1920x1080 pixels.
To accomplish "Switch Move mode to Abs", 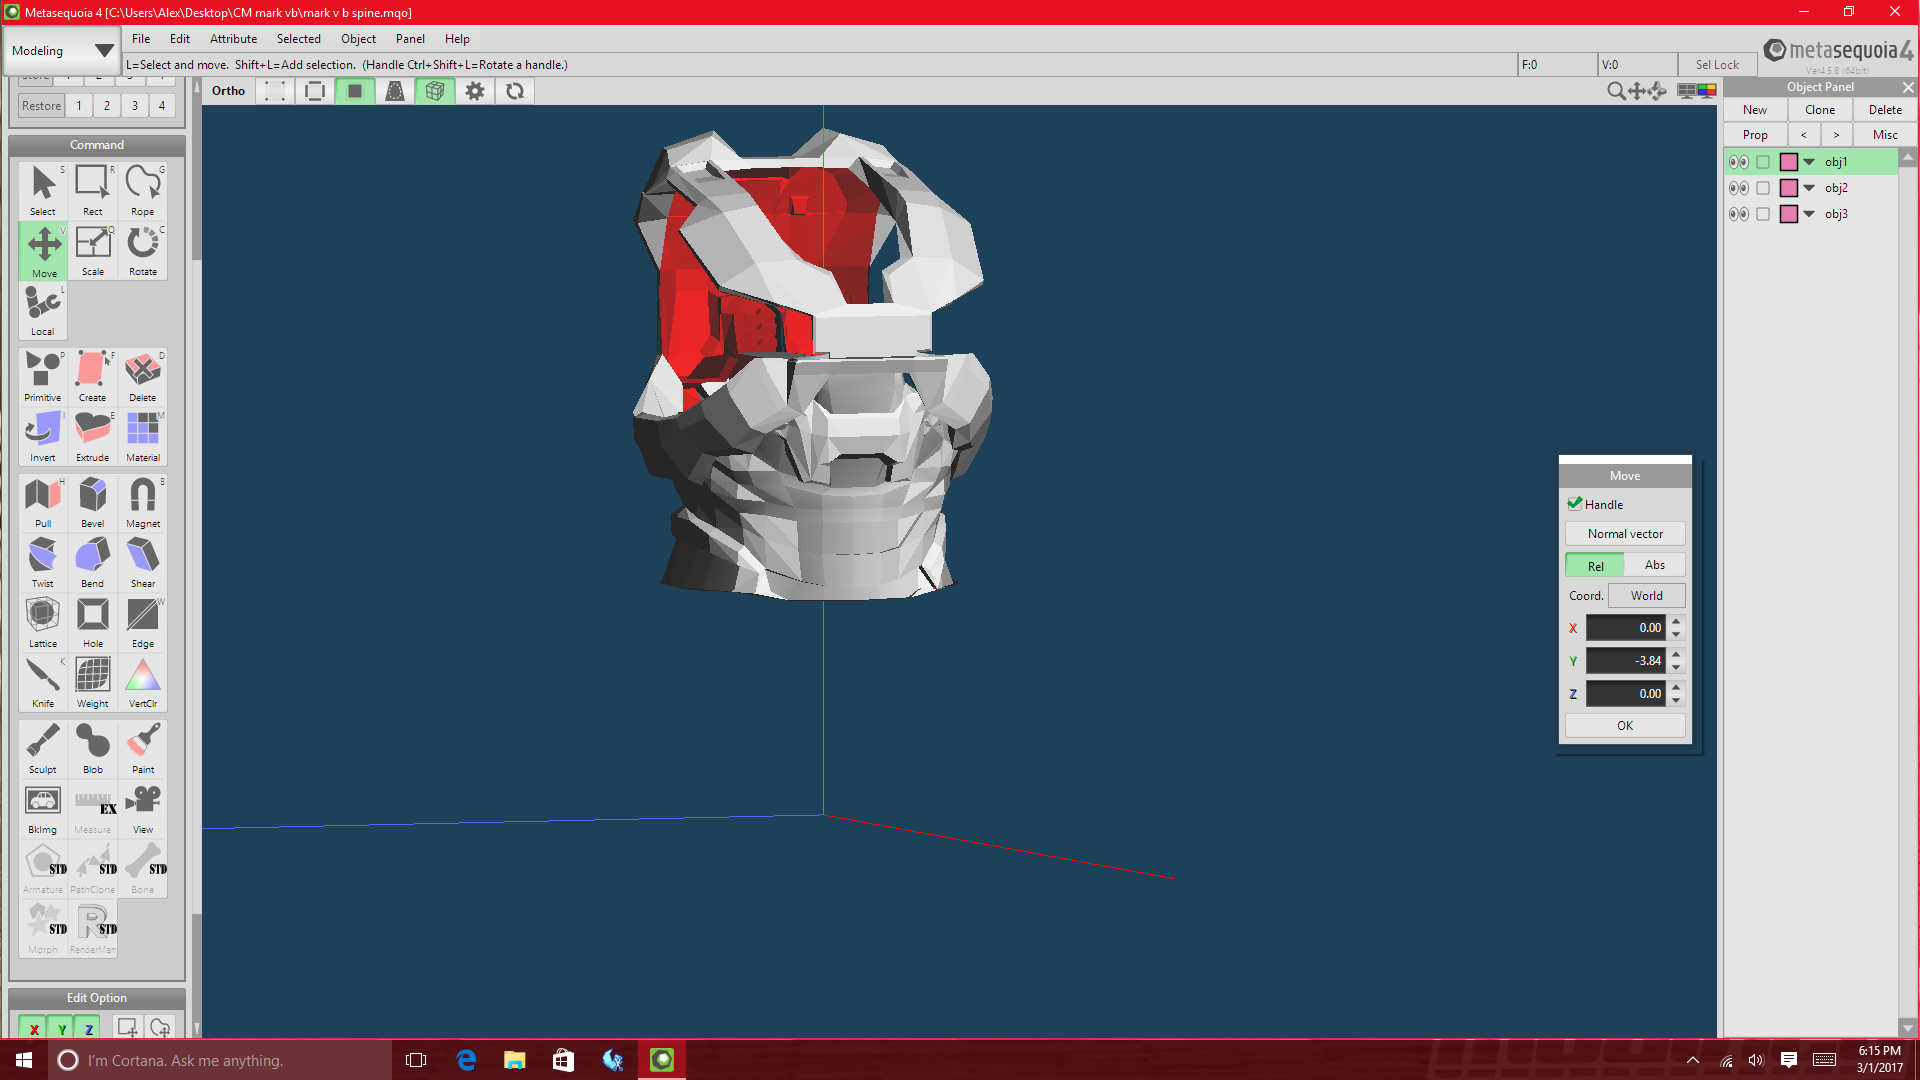I will click(1655, 565).
